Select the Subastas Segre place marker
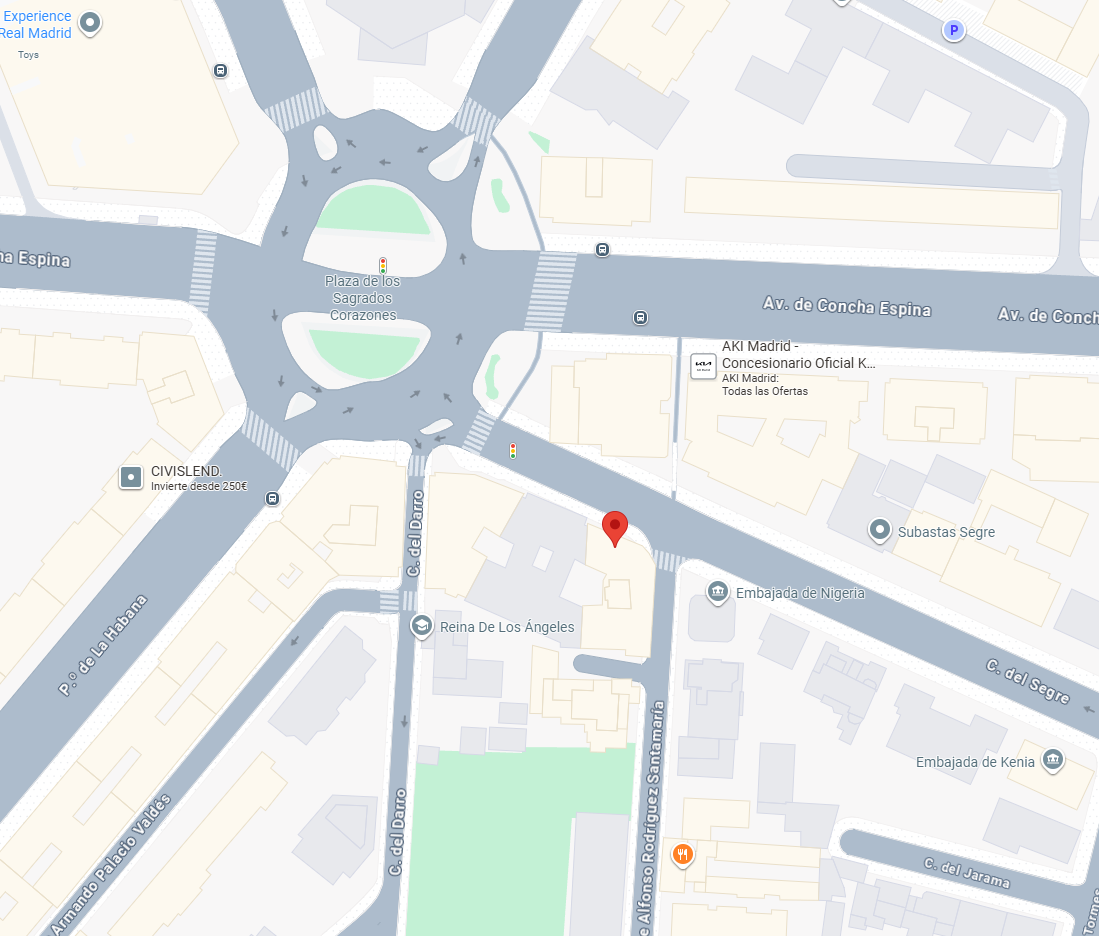 click(880, 530)
